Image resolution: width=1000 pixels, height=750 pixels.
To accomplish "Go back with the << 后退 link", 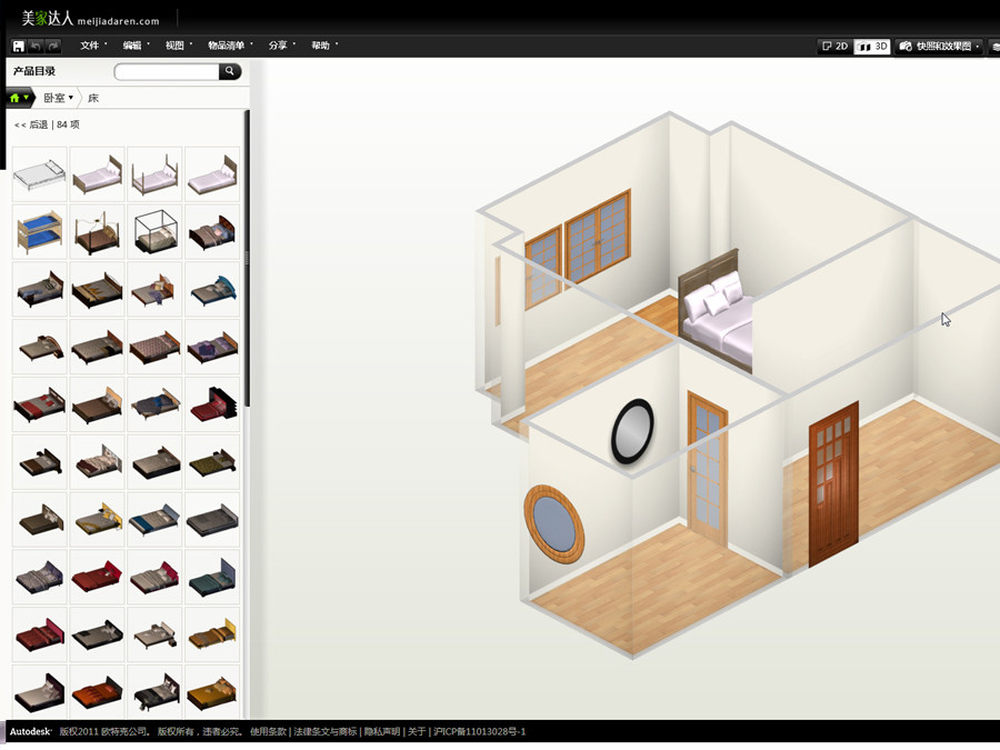I will (31, 124).
